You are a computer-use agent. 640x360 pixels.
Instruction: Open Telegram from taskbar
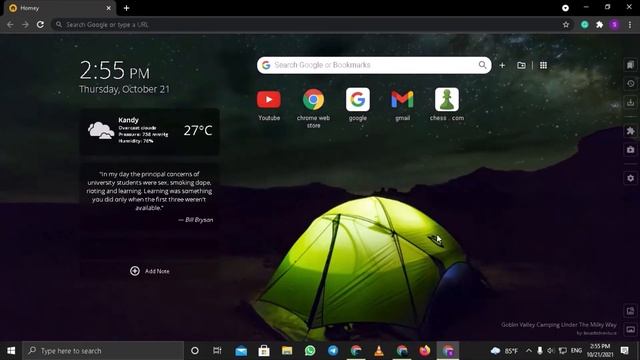pyautogui.click(x=333, y=351)
